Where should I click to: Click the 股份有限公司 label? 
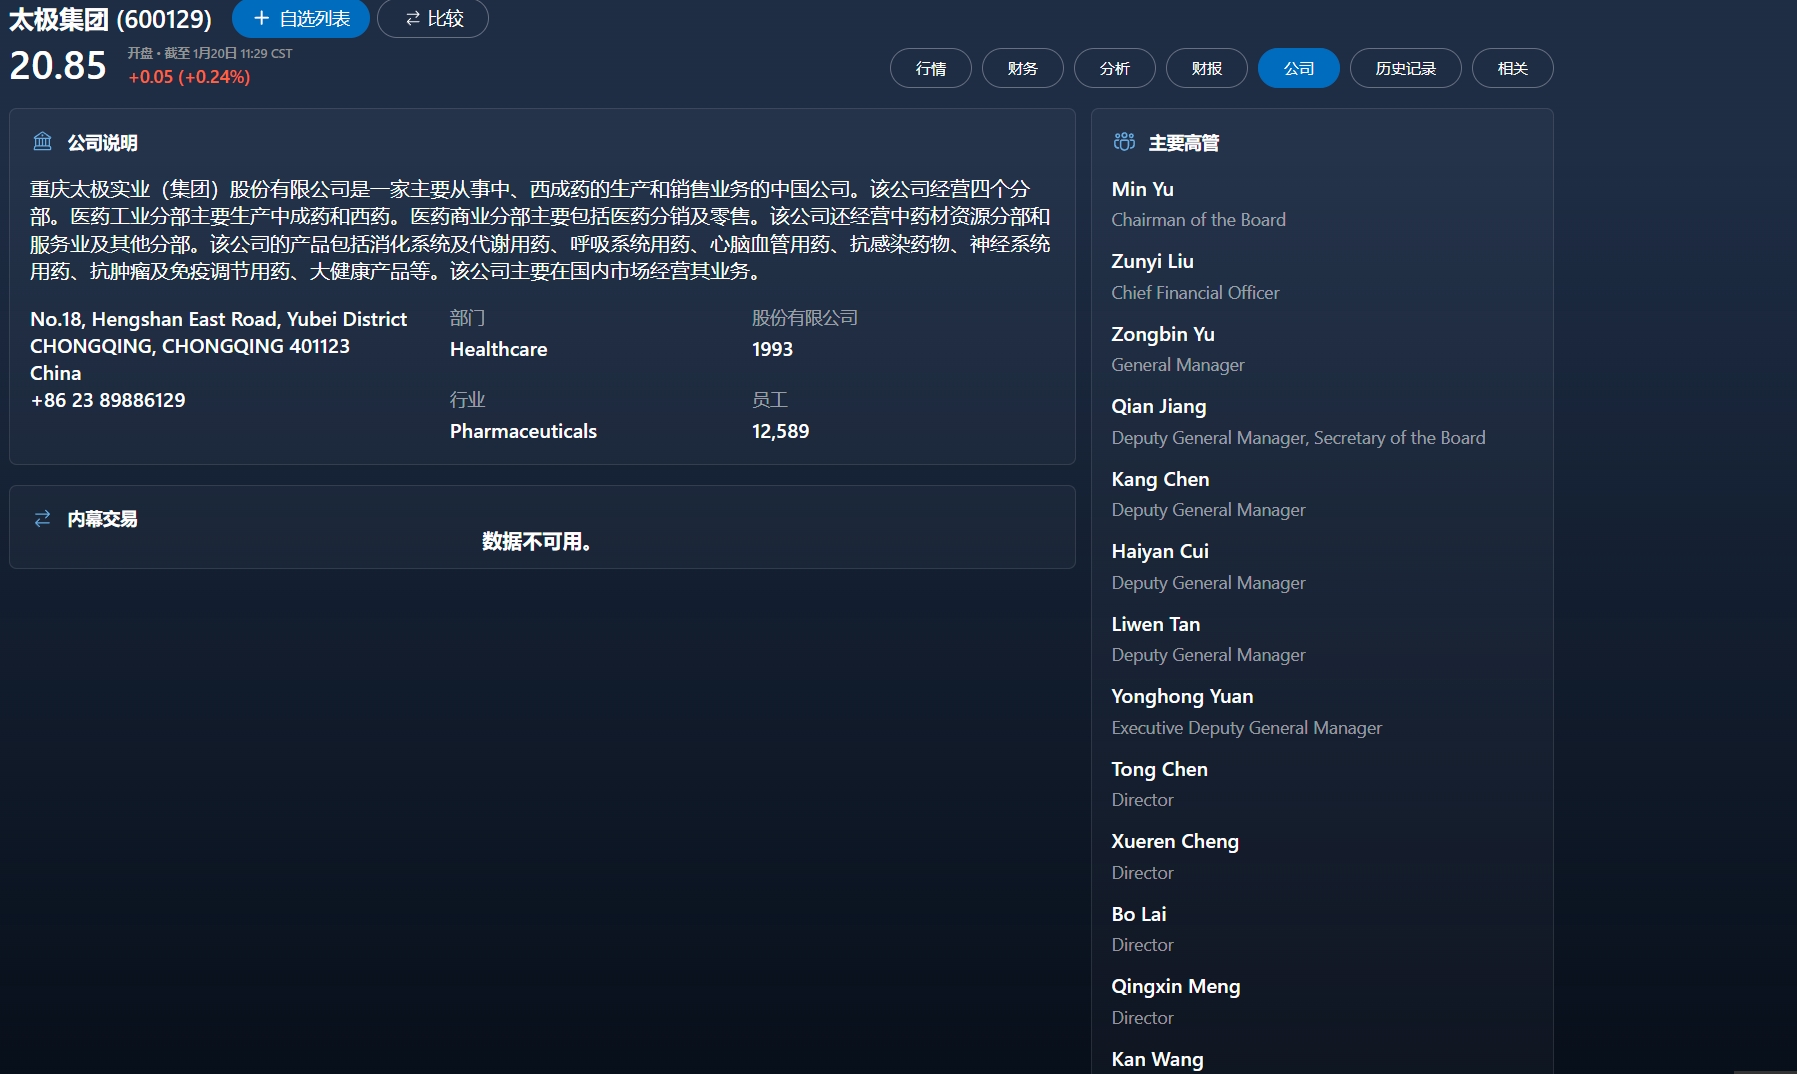coord(805,318)
